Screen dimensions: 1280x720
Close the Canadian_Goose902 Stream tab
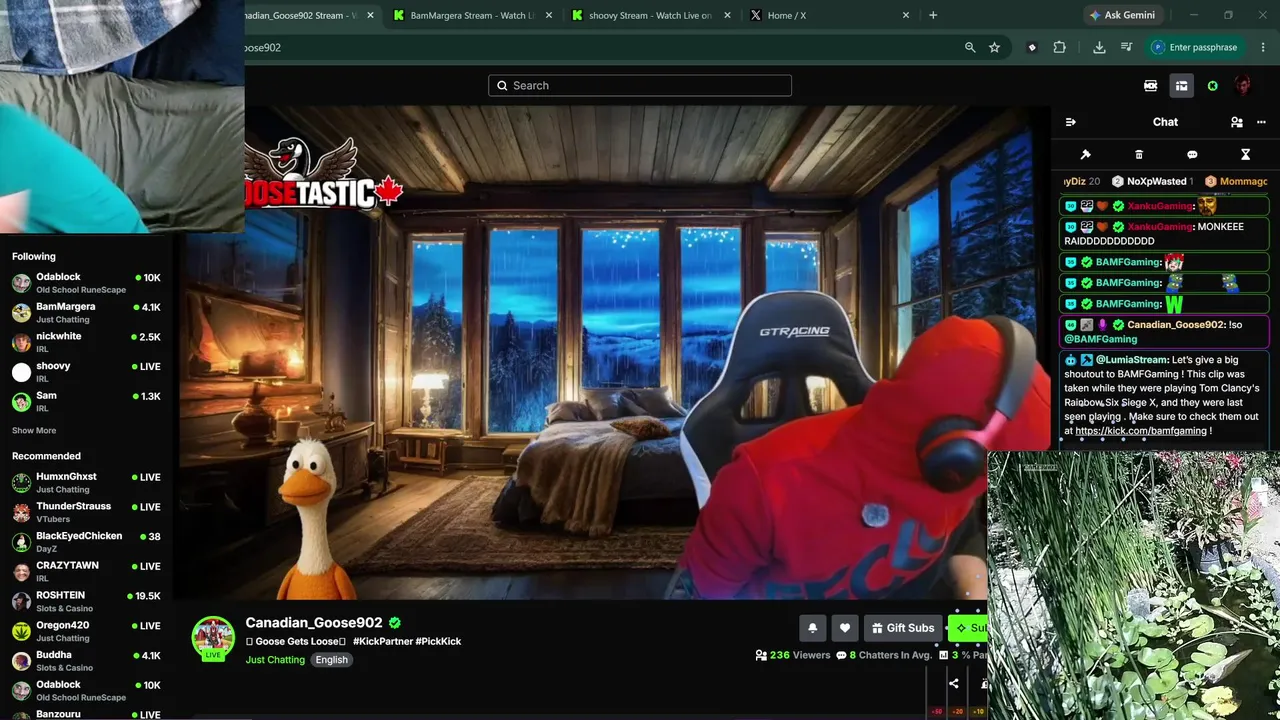click(370, 15)
